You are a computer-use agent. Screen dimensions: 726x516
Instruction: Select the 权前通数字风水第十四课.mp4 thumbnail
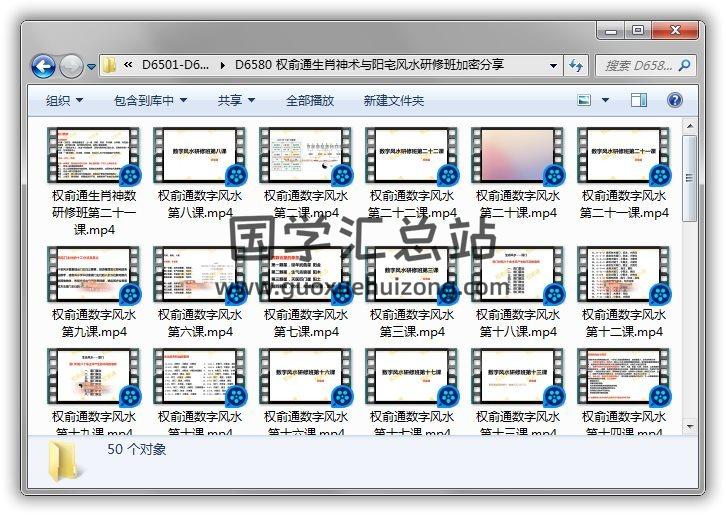[624, 377]
